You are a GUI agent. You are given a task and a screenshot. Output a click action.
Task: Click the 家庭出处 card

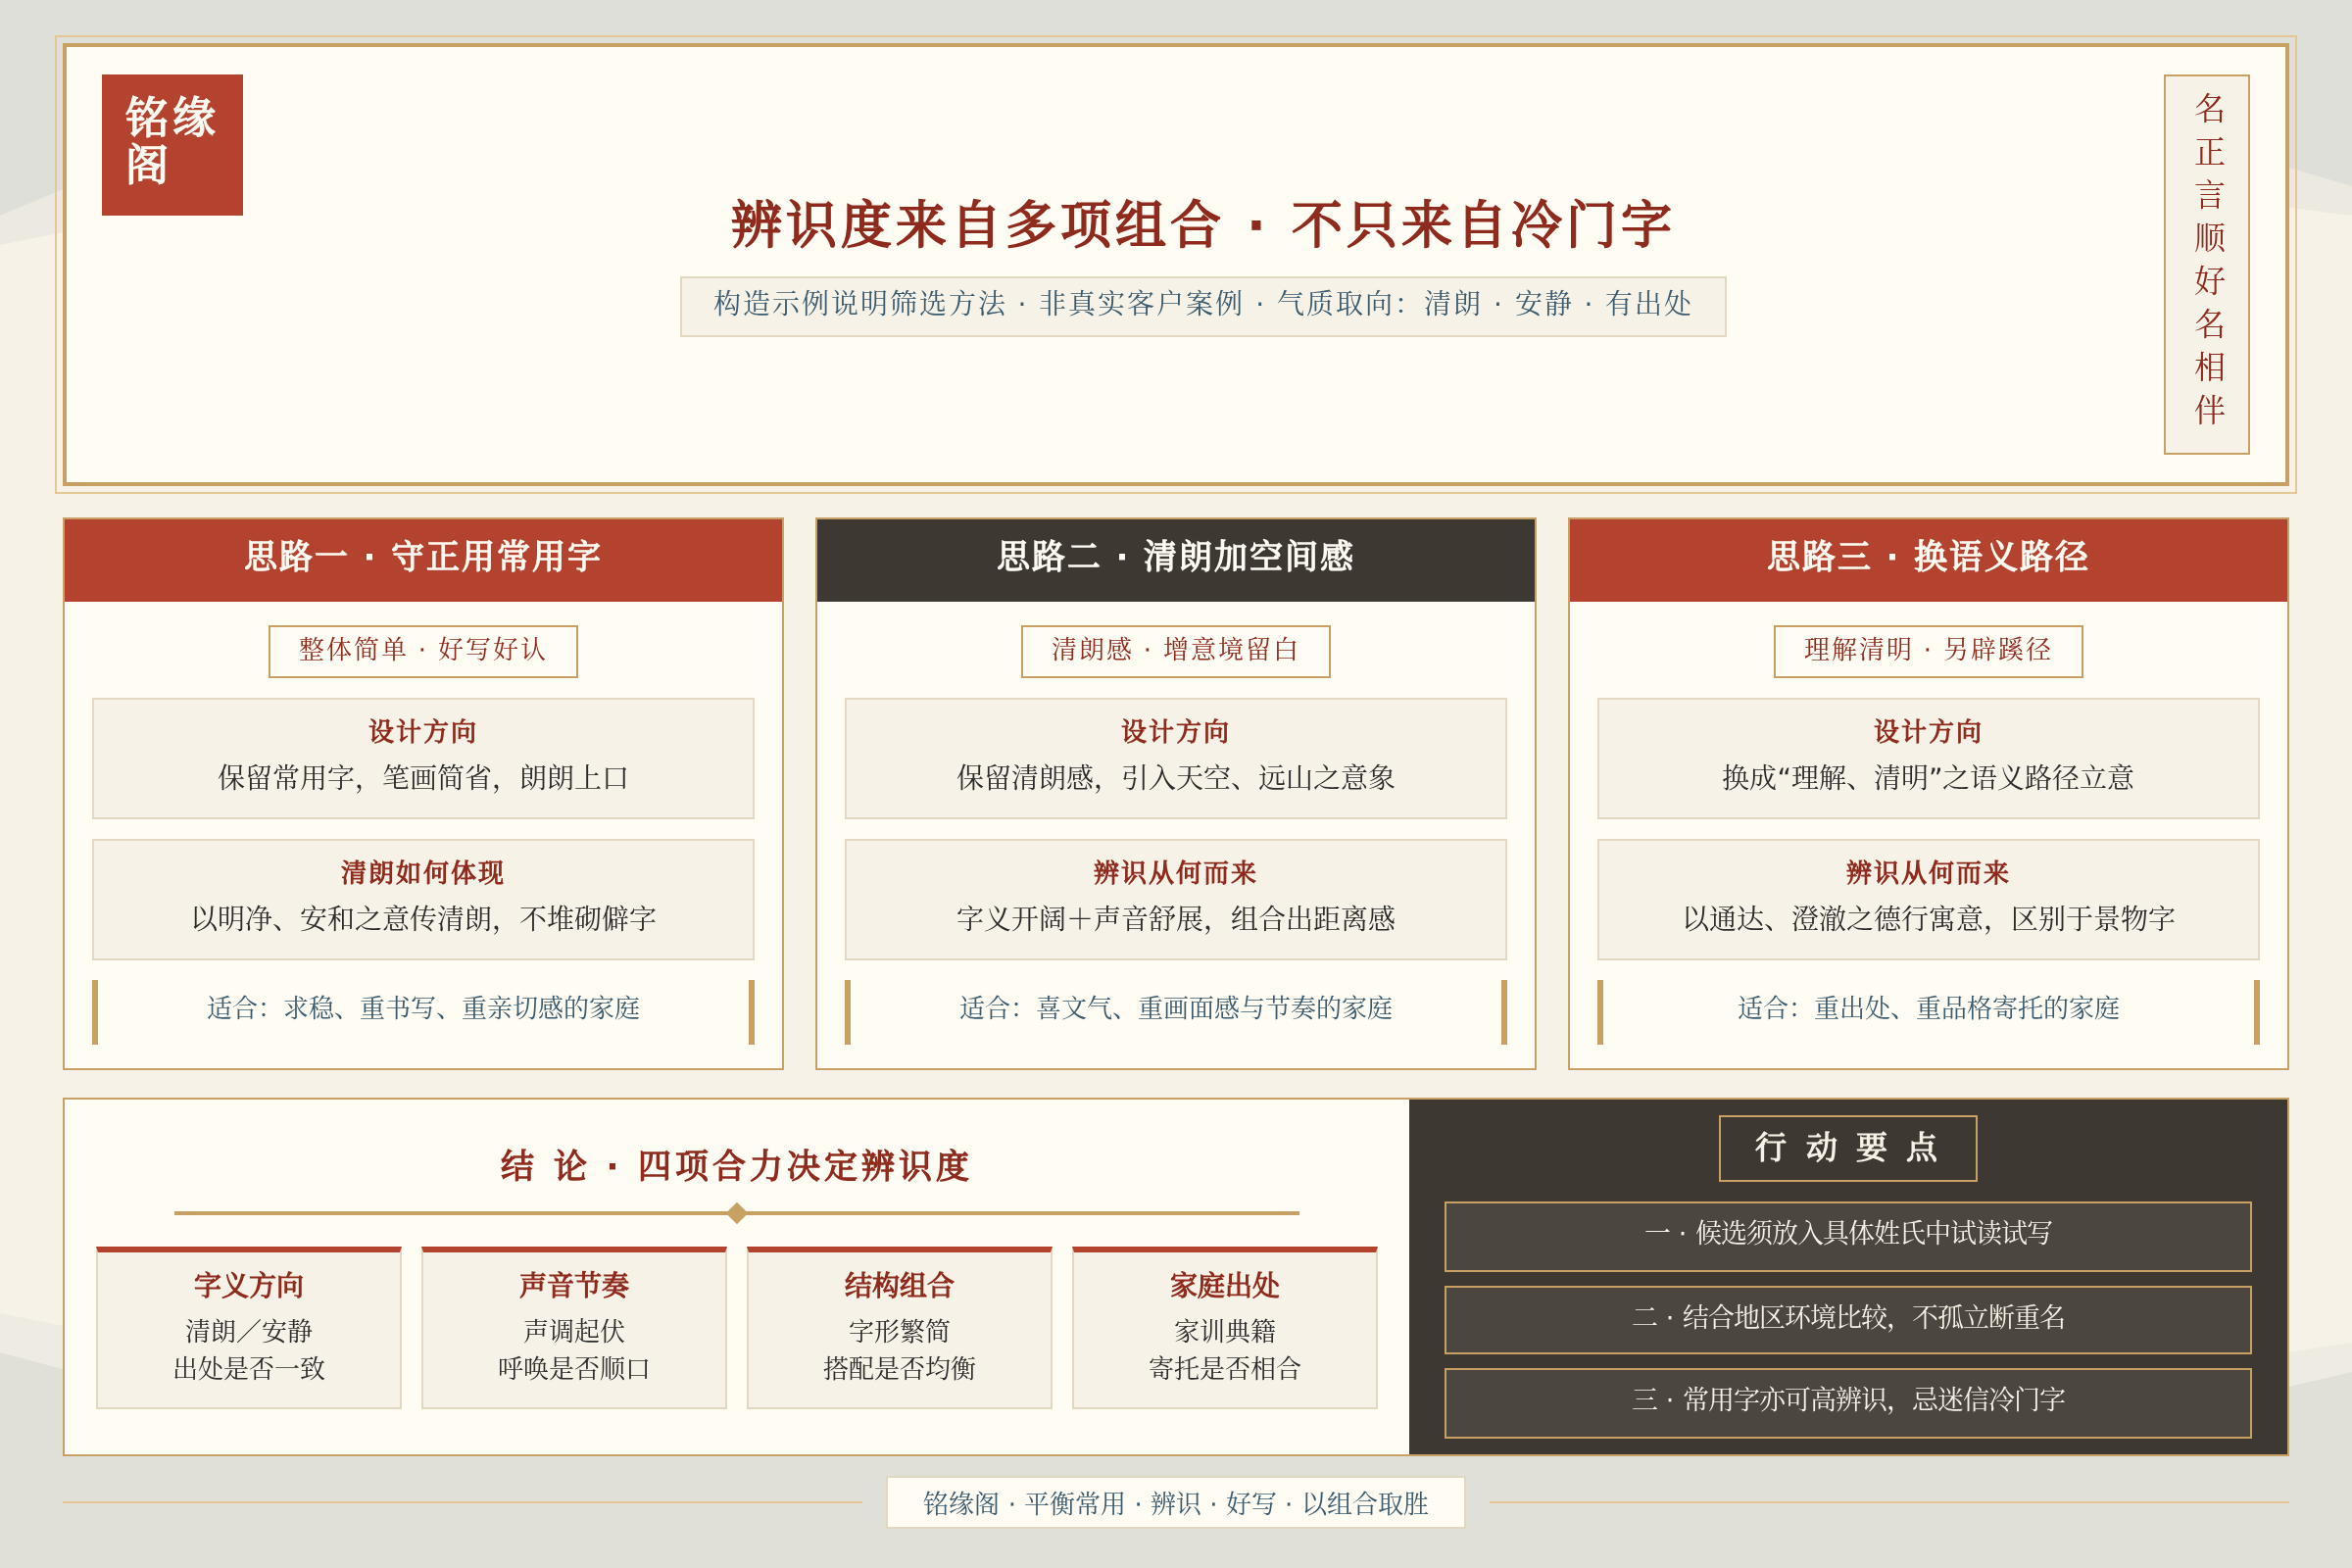1225,1328
